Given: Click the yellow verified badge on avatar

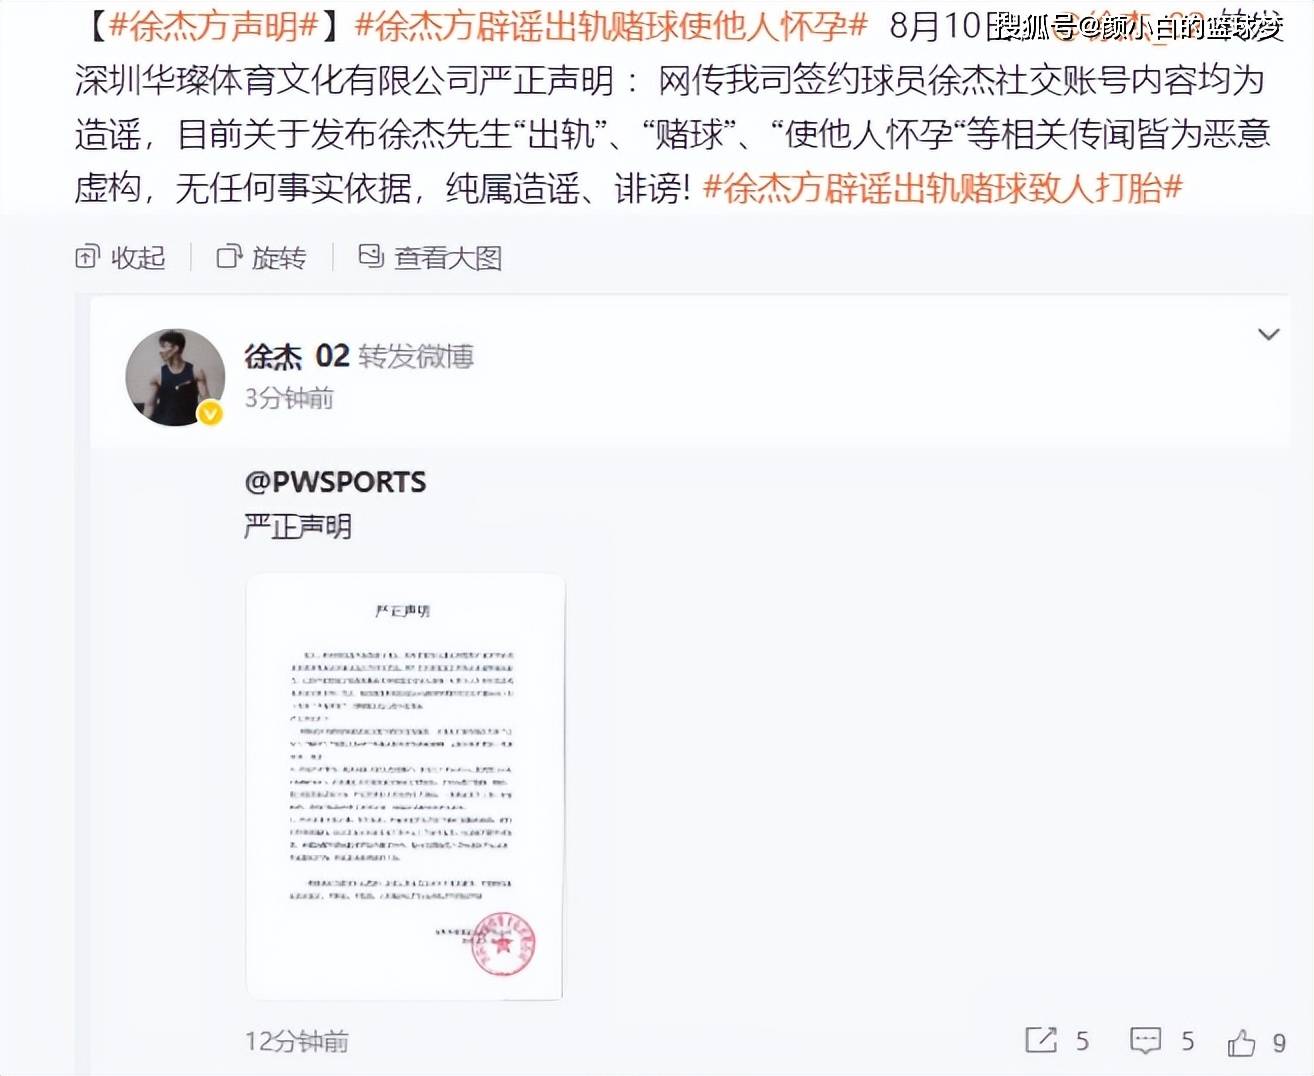Looking at the screenshot, I should (210, 412).
